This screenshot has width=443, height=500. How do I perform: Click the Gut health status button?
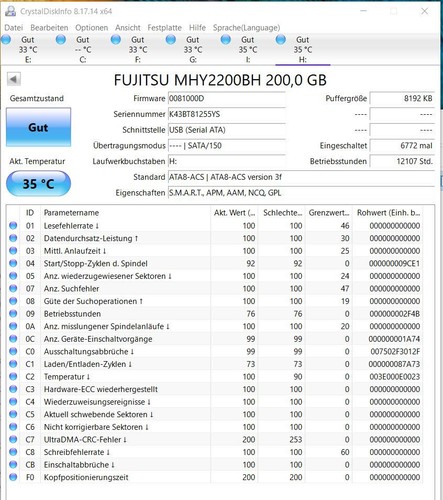tap(38, 127)
